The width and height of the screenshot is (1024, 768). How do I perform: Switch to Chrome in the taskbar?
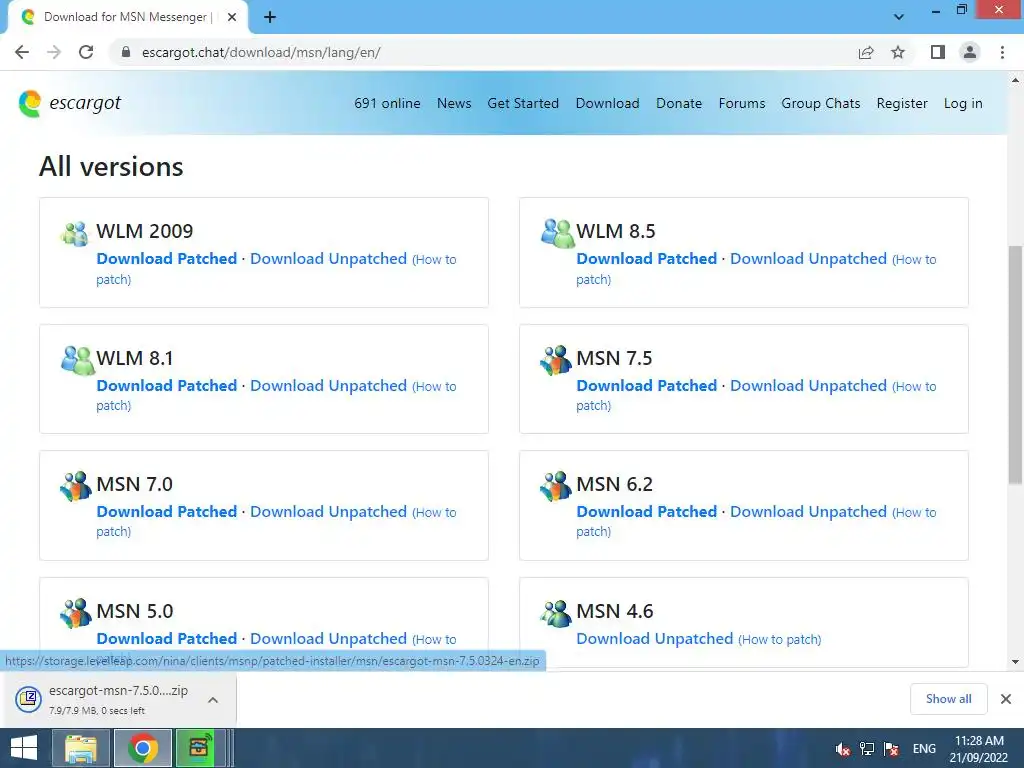[x=143, y=748]
